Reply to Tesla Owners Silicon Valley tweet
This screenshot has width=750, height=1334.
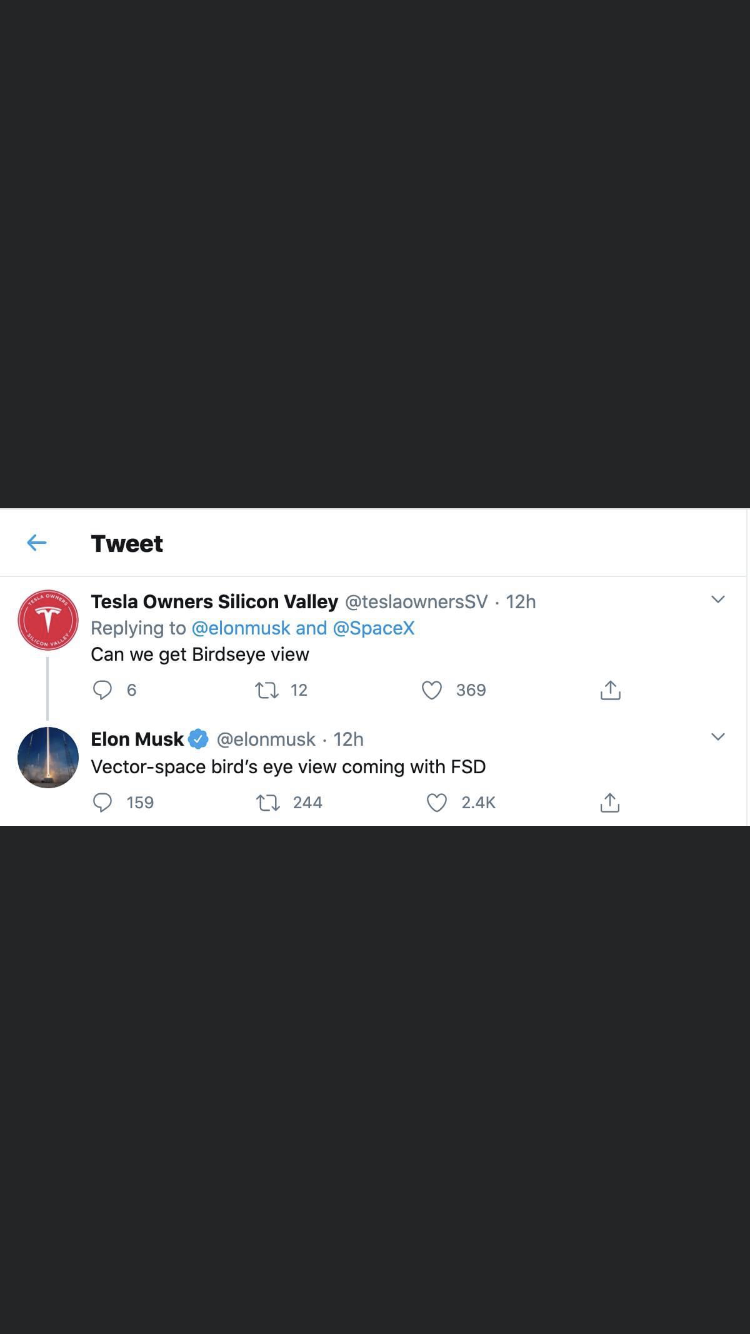pyautogui.click(x=102, y=690)
